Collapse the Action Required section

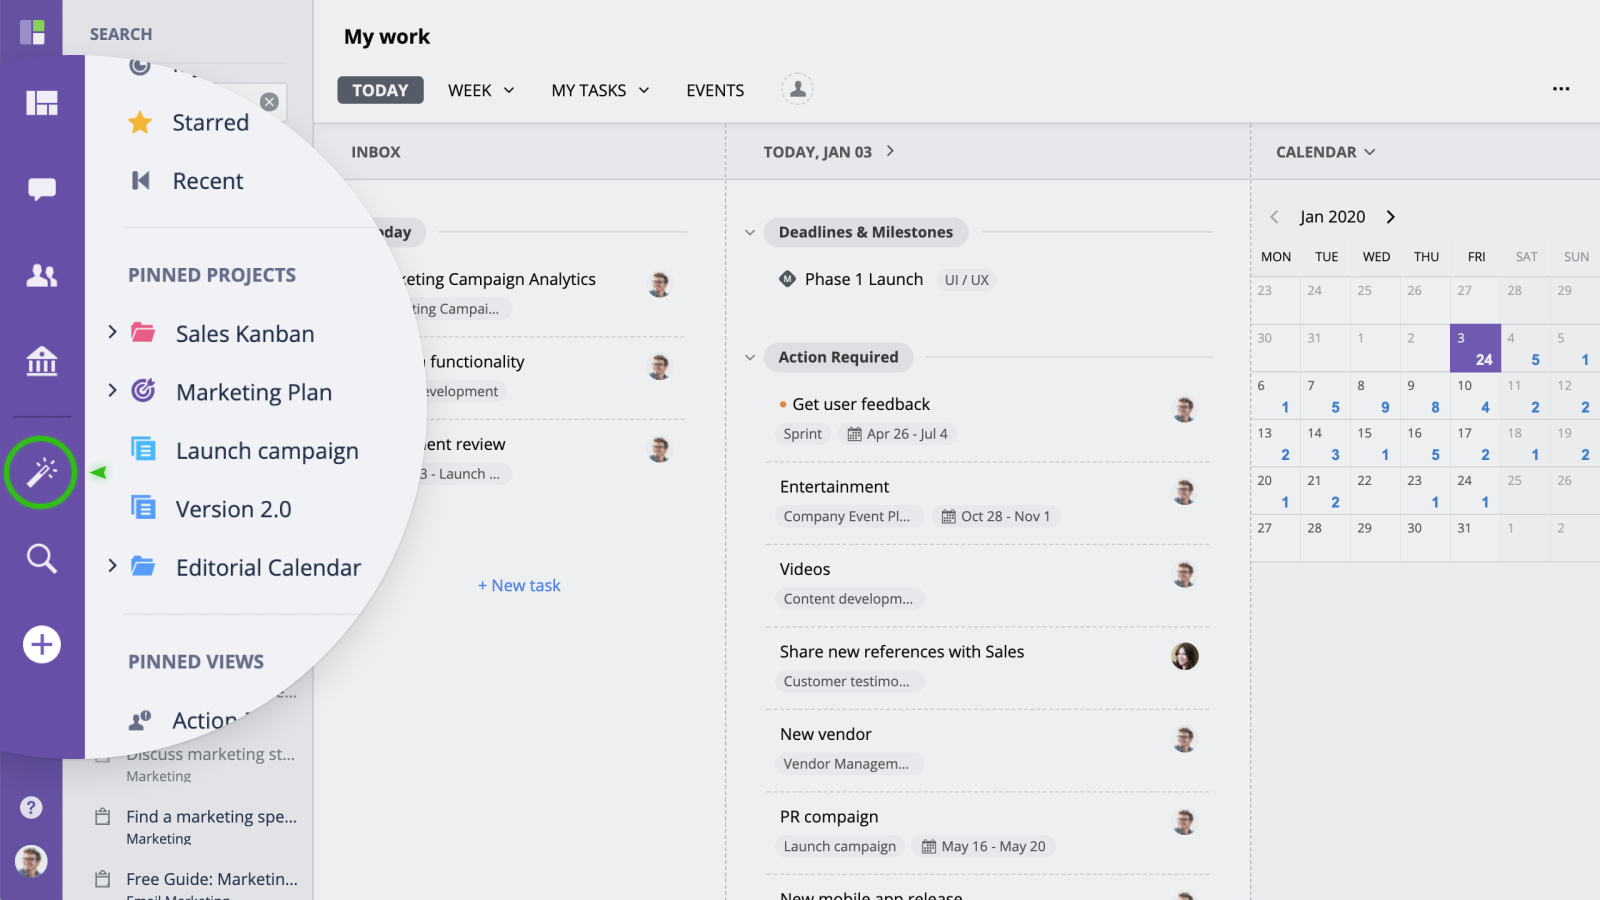pos(750,357)
